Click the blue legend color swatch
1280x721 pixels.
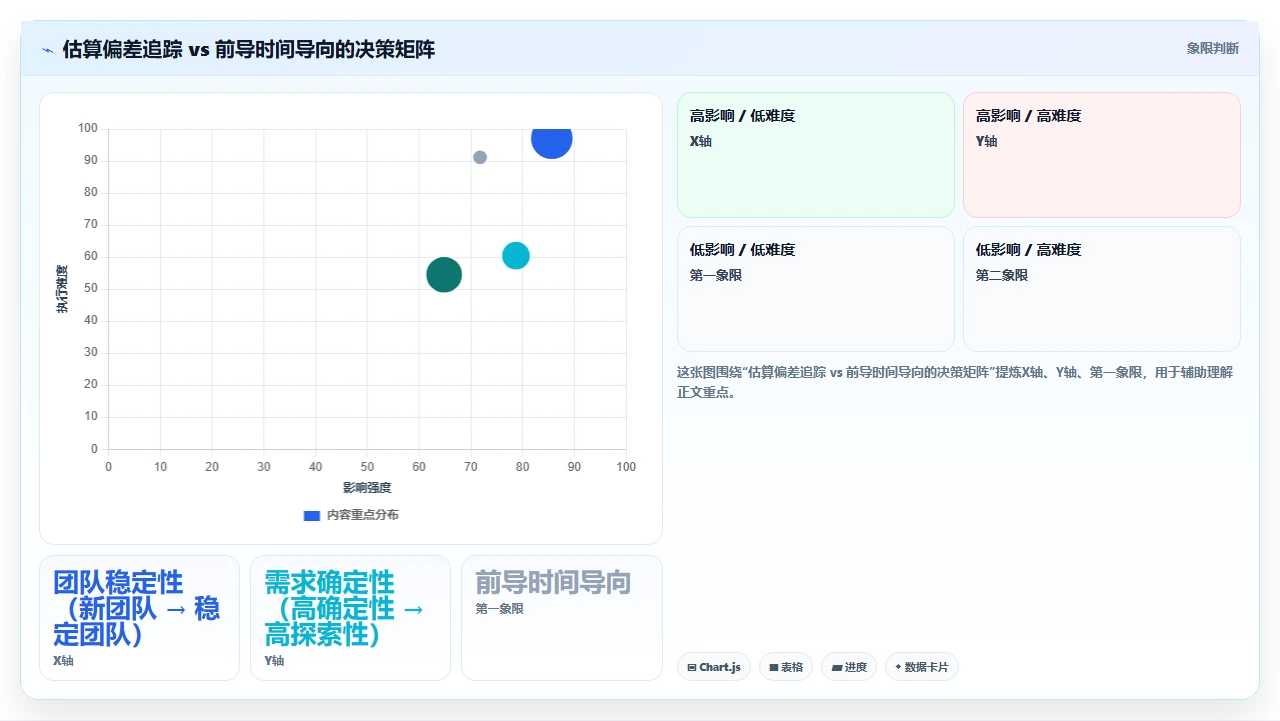pos(312,516)
